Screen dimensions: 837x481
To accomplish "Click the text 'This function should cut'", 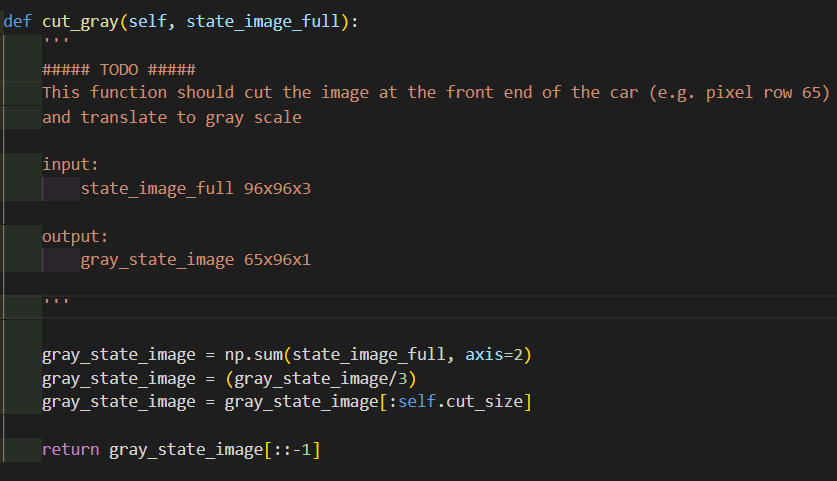I will (x=157, y=93).
